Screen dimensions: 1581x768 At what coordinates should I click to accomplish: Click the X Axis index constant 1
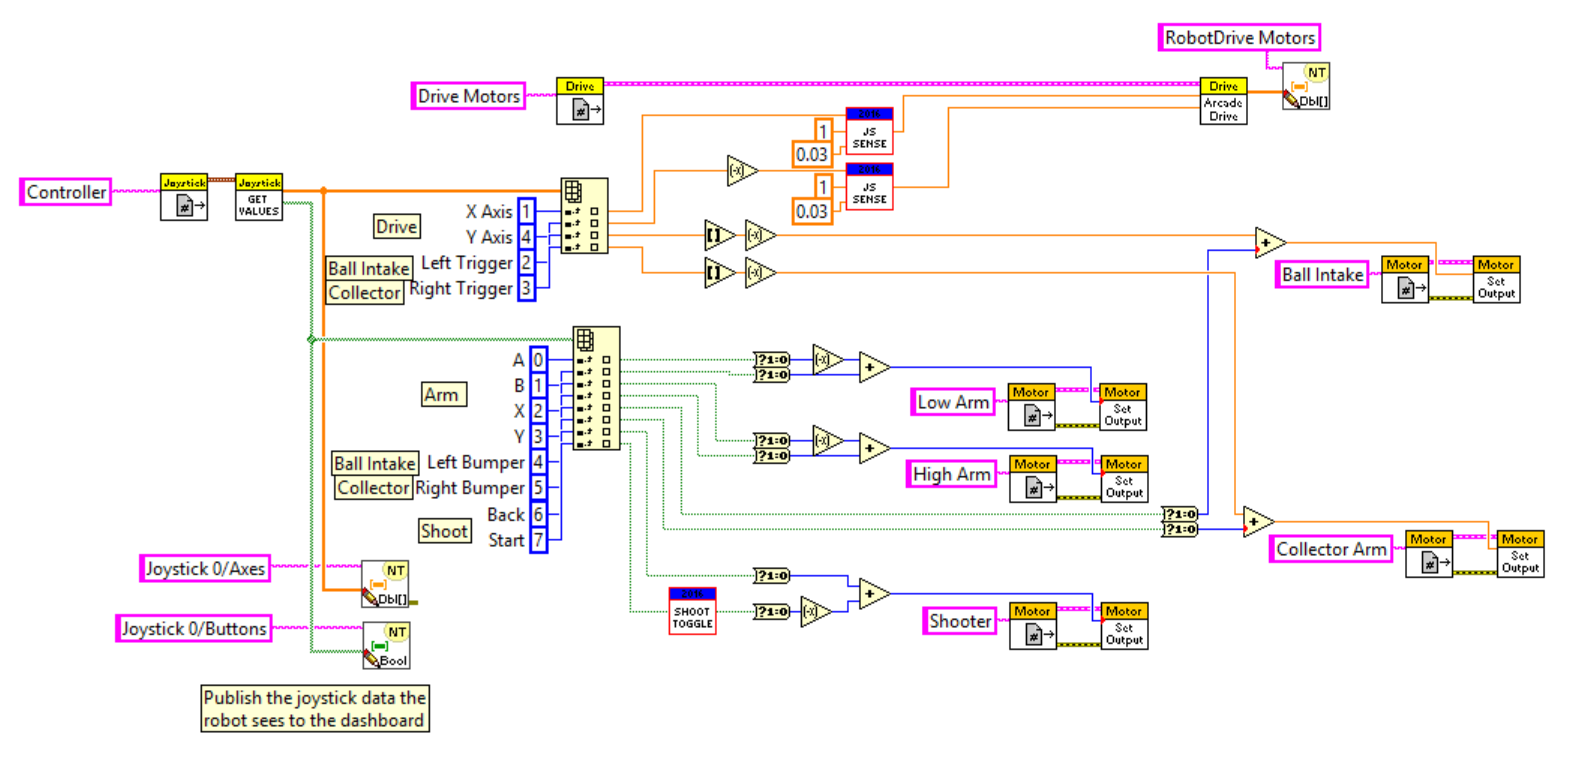click(x=527, y=212)
